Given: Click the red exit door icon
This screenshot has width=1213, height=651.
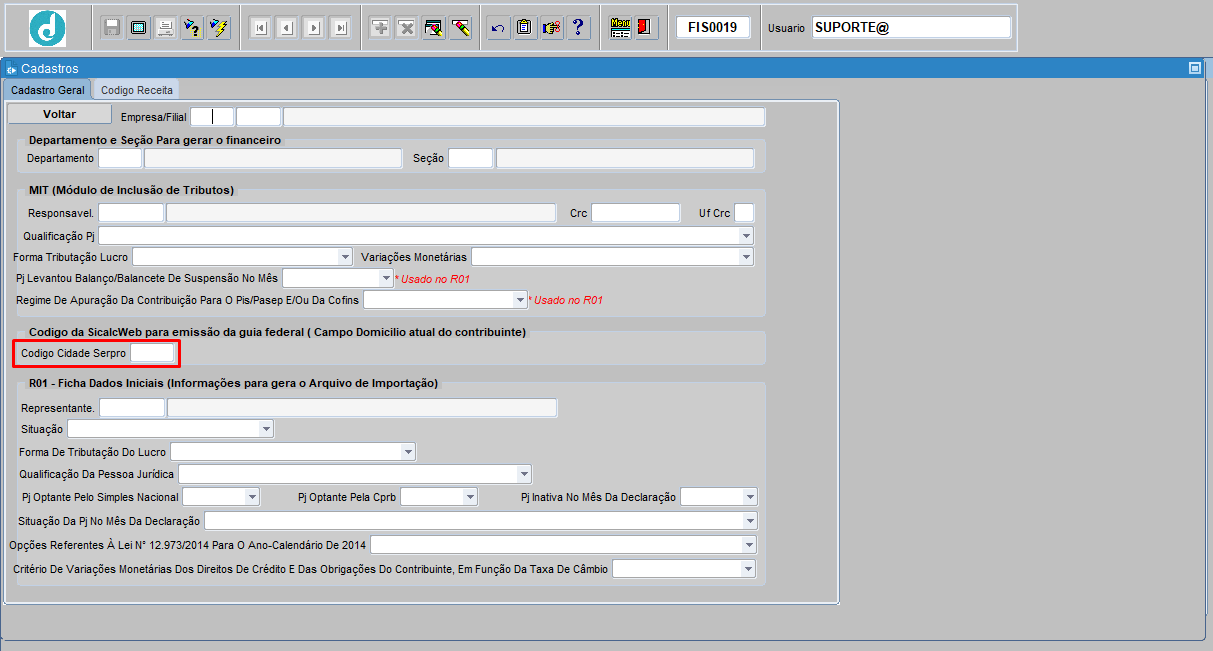Looking at the screenshot, I should [x=646, y=28].
